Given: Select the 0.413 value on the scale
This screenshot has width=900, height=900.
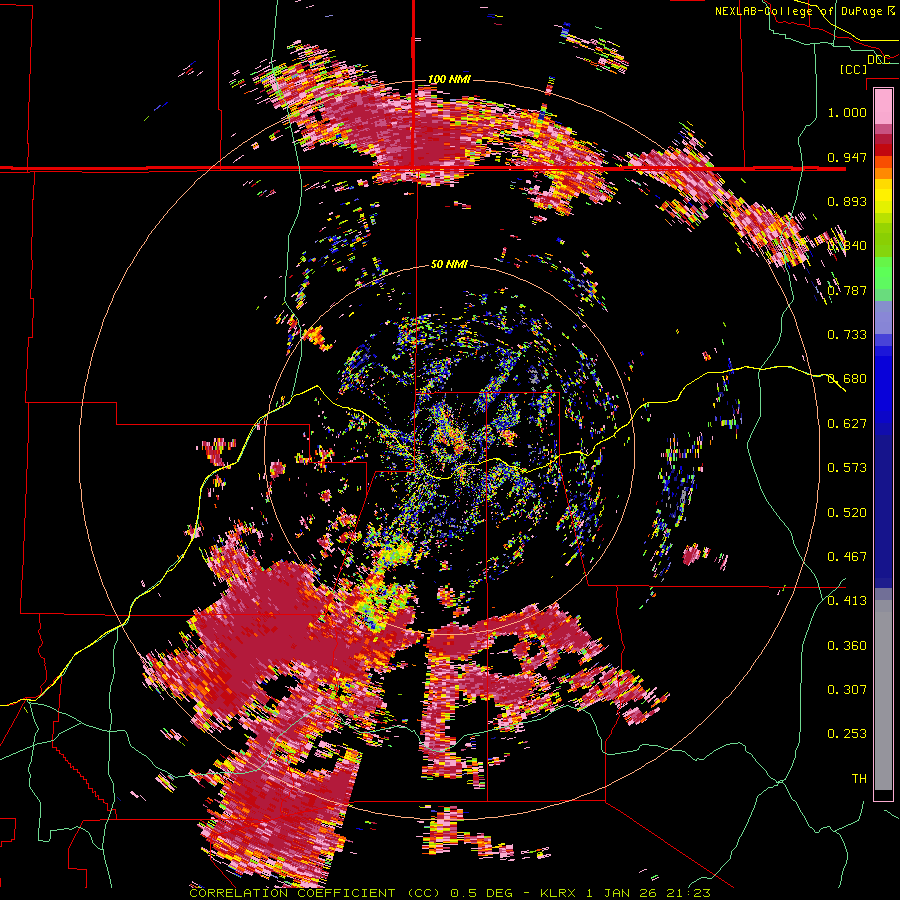Looking at the screenshot, I should [847, 601].
